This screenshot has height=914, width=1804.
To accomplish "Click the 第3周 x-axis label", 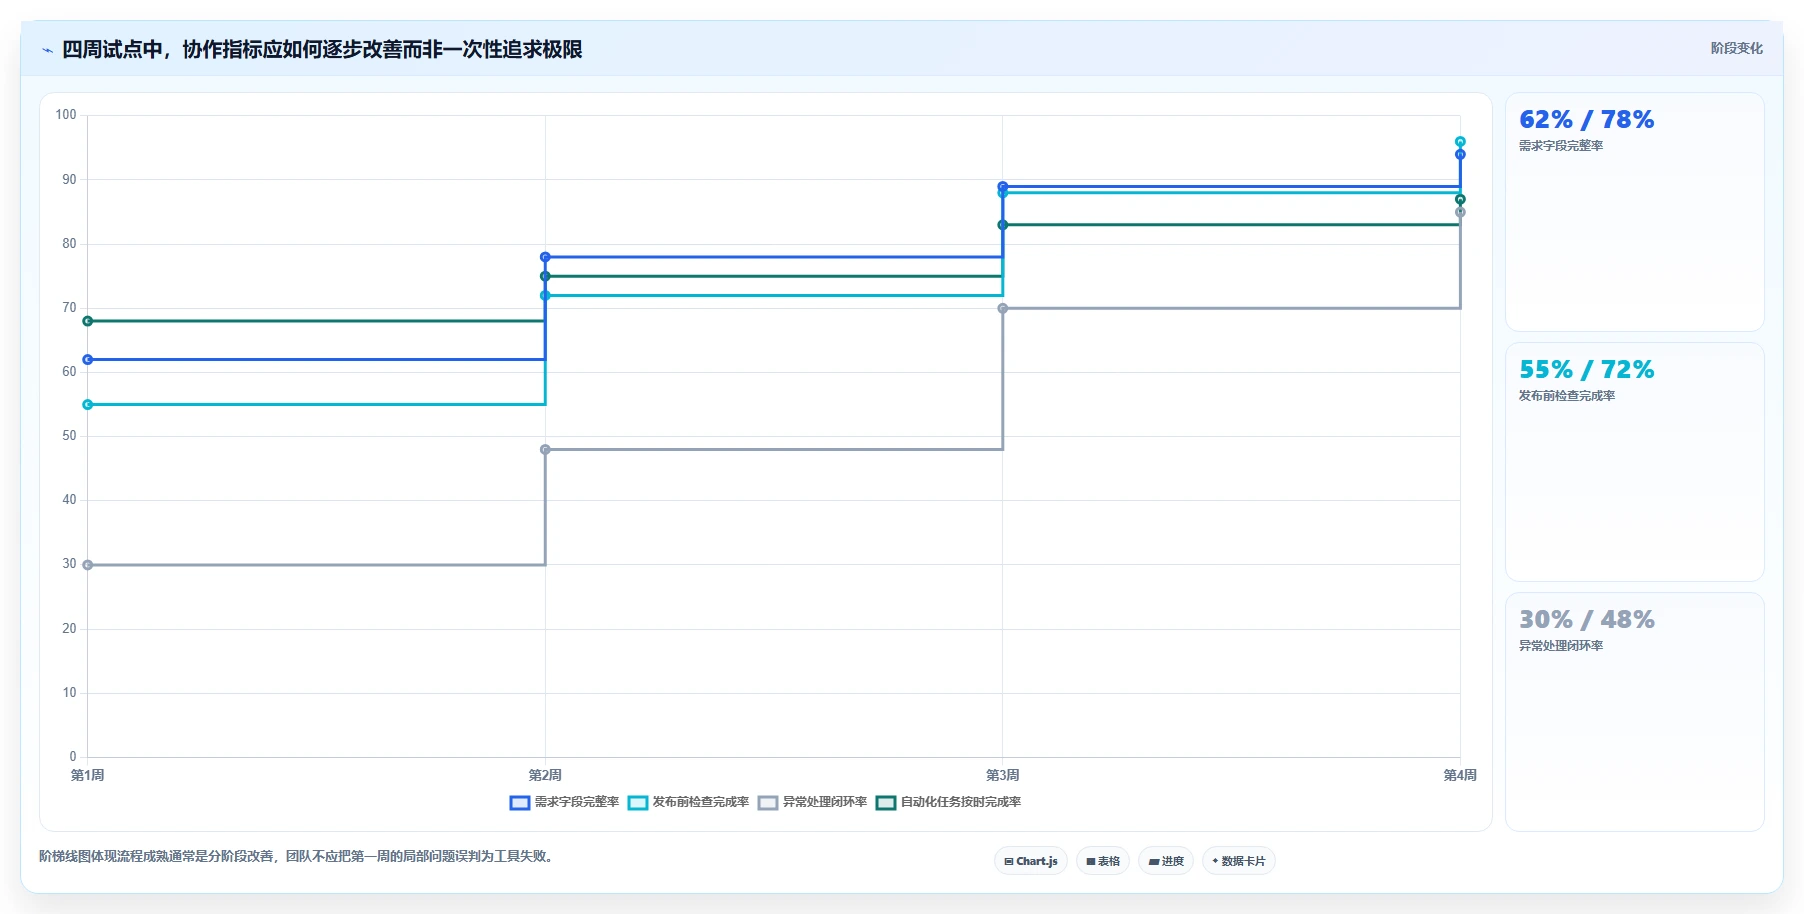I will pos(1003,775).
